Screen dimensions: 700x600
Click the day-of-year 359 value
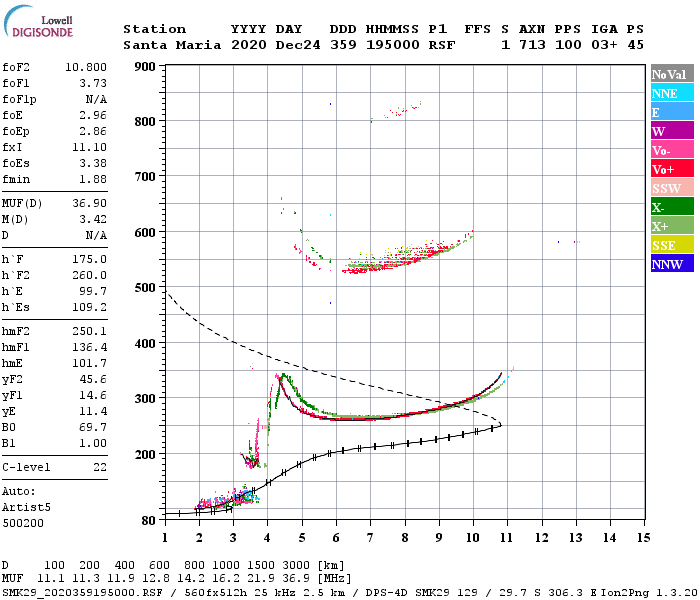coord(343,45)
